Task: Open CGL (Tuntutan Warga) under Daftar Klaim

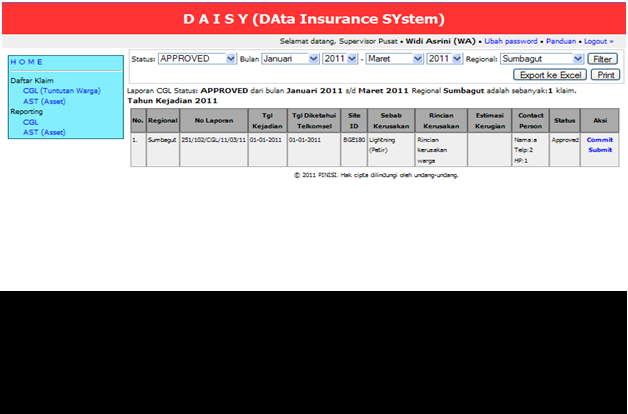Action: coord(62,91)
